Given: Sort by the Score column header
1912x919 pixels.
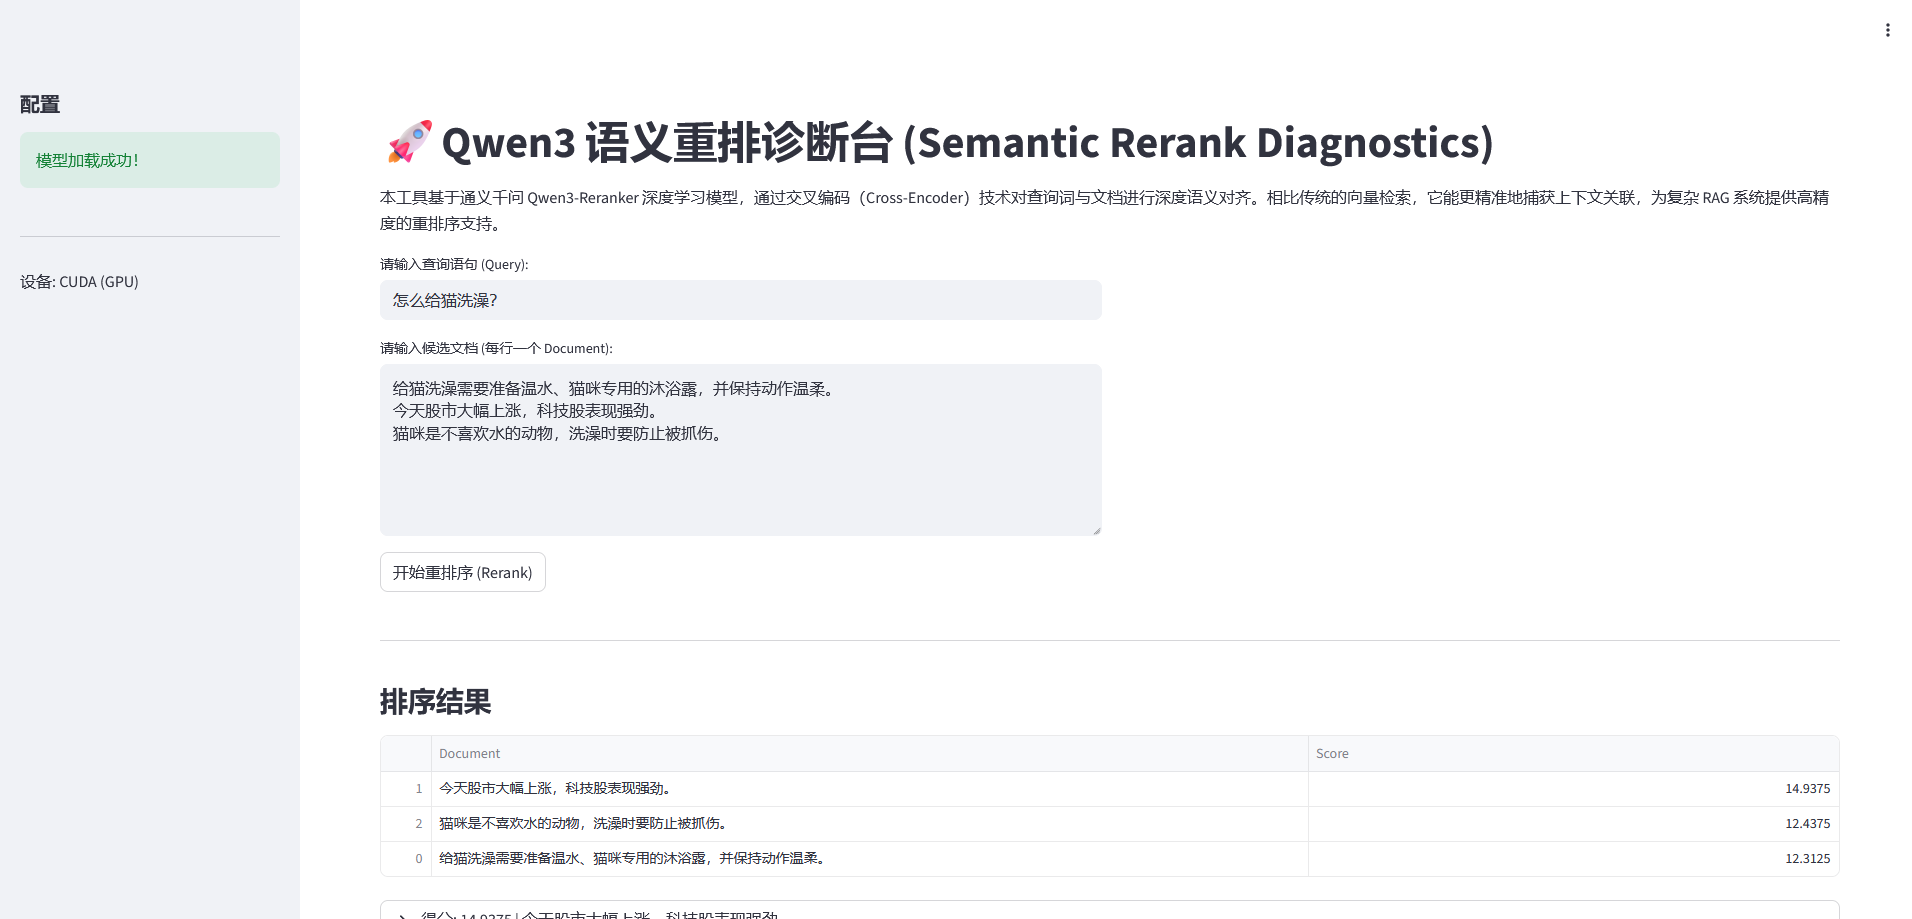Looking at the screenshot, I should [x=1573, y=754].
